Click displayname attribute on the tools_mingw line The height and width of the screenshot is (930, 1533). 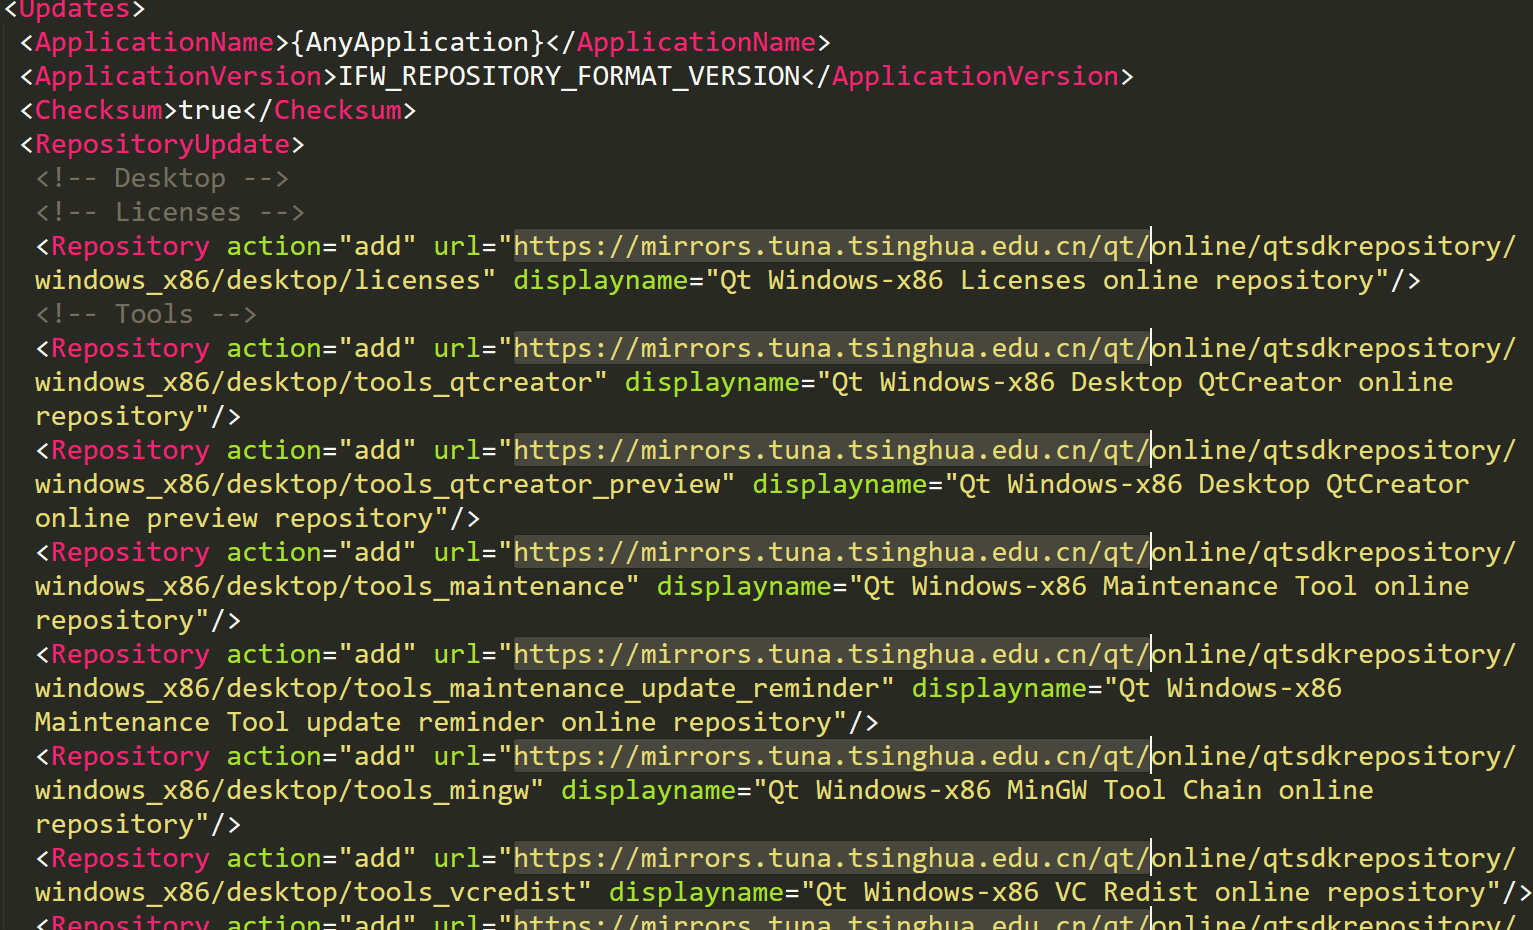(649, 790)
